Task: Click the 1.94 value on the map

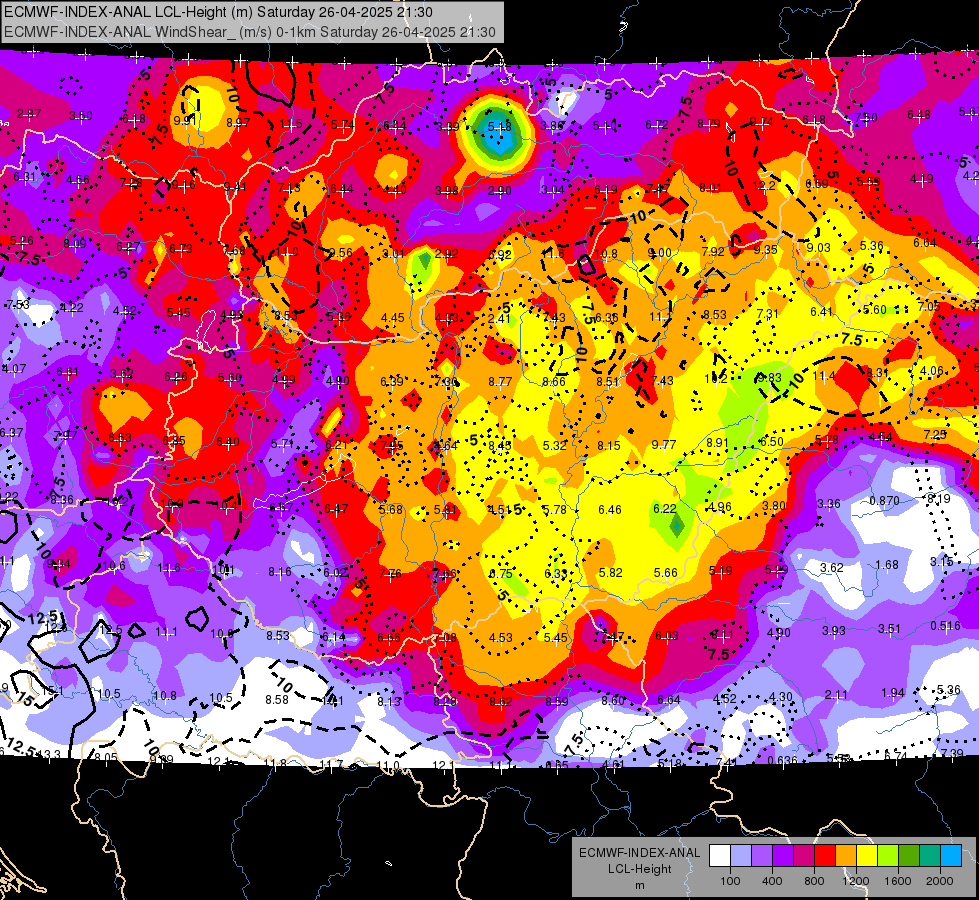Action: (893, 693)
